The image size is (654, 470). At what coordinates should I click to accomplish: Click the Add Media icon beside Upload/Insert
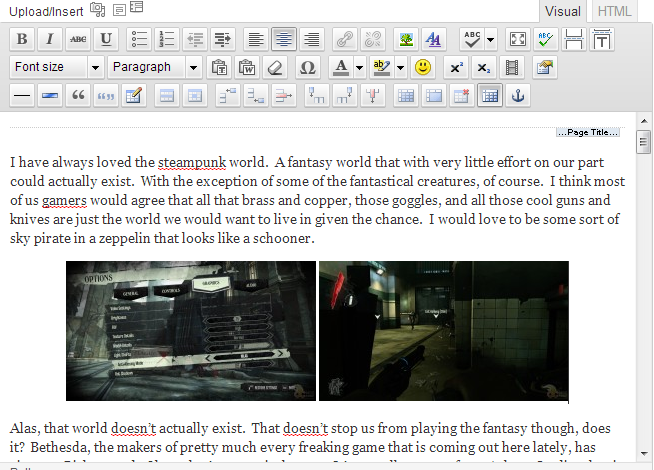[98, 9]
